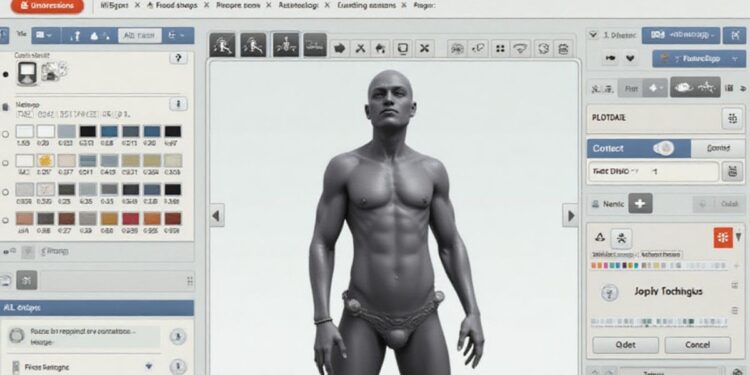Select the radio button for first swatch row
The height and width of the screenshot is (375, 750).
click(x=6, y=134)
